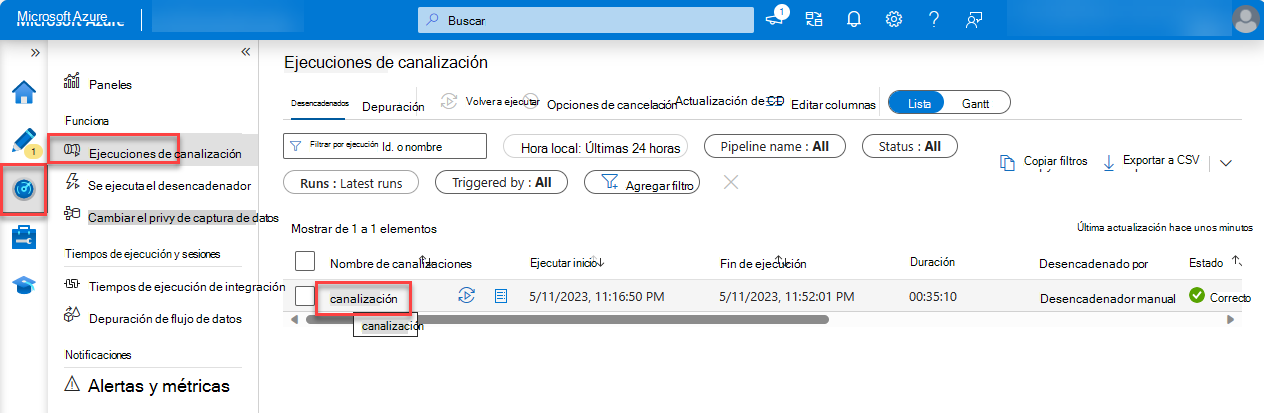The image size is (1264, 413).
Task: Click the right scrollbar arrow
Action: point(1231,320)
